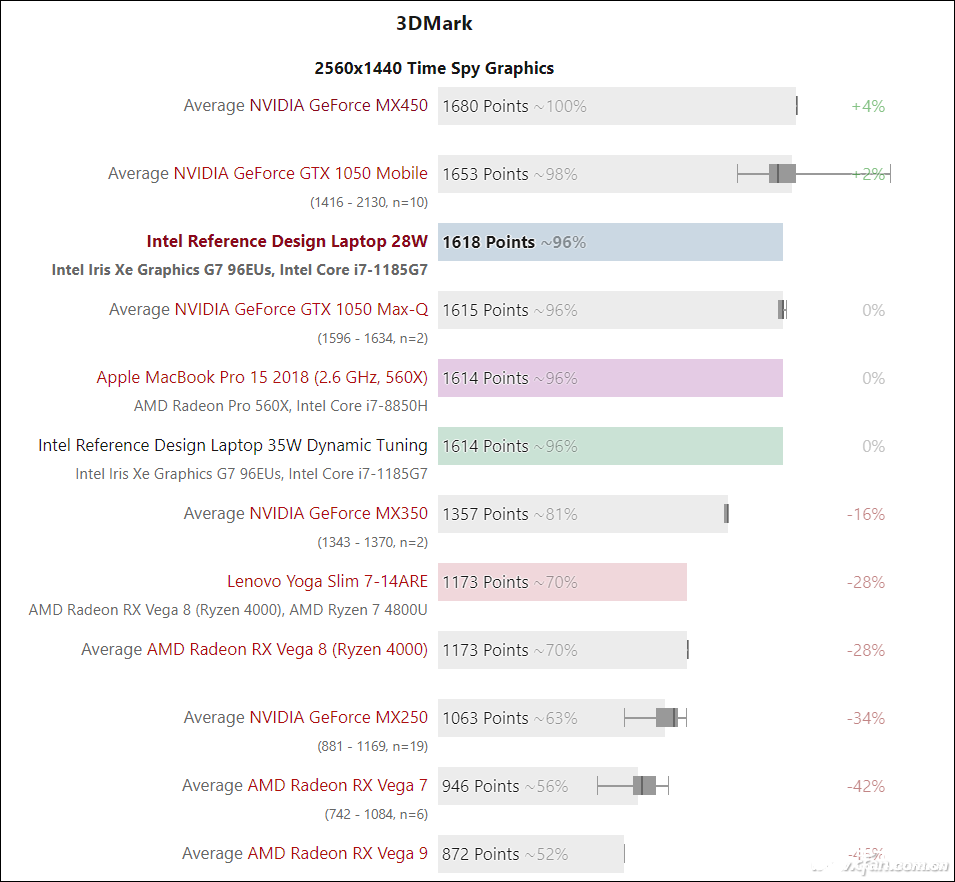Click Intel Reference Design Laptop 28W name
The width and height of the screenshot is (955, 882).
(287, 242)
